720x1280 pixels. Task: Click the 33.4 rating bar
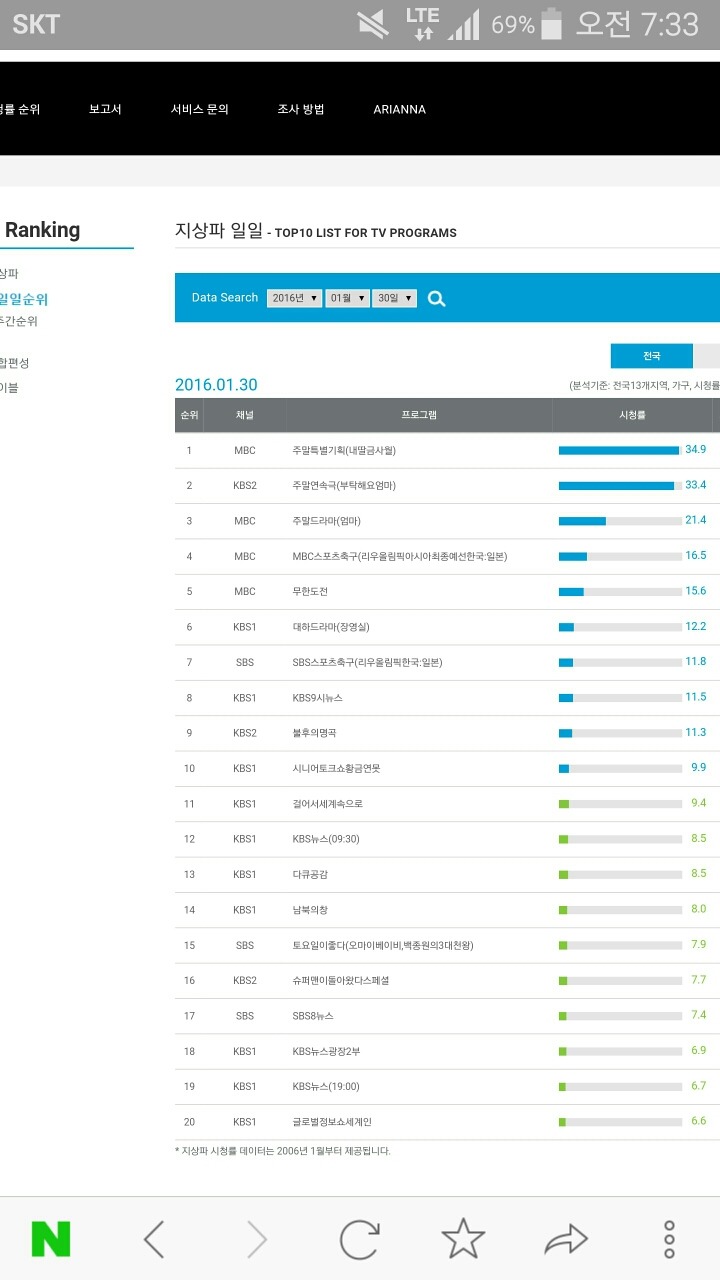[x=620, y=485]
